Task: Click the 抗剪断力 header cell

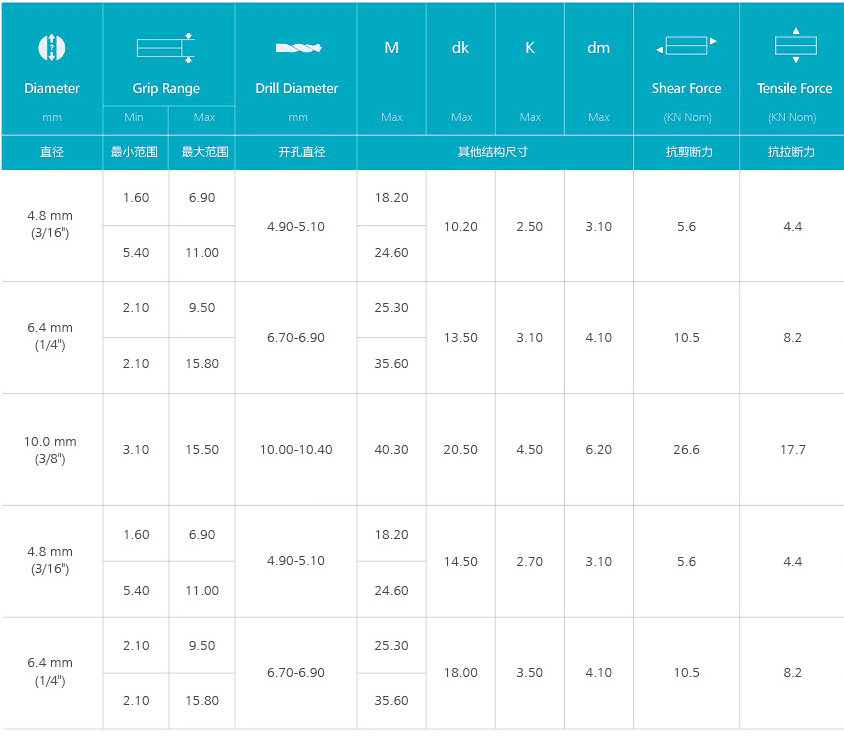Action: click(x=686, y=152)
